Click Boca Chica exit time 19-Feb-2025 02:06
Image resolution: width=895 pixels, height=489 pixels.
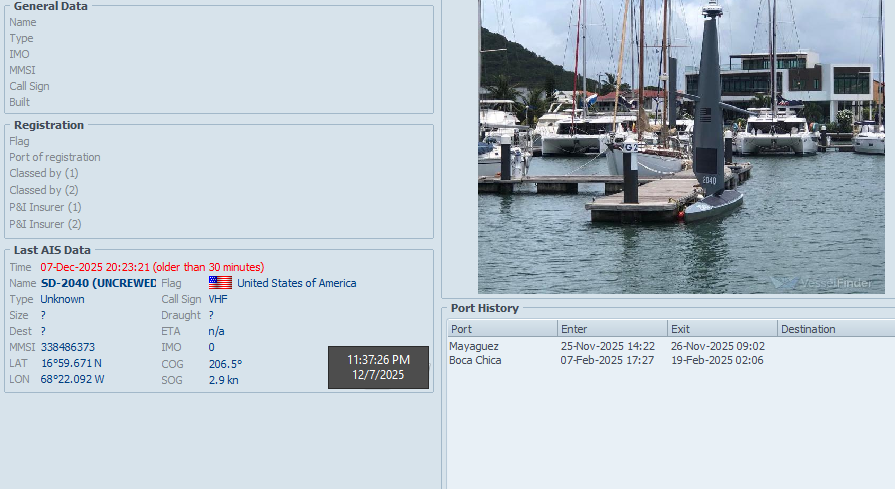coord(717,361)
